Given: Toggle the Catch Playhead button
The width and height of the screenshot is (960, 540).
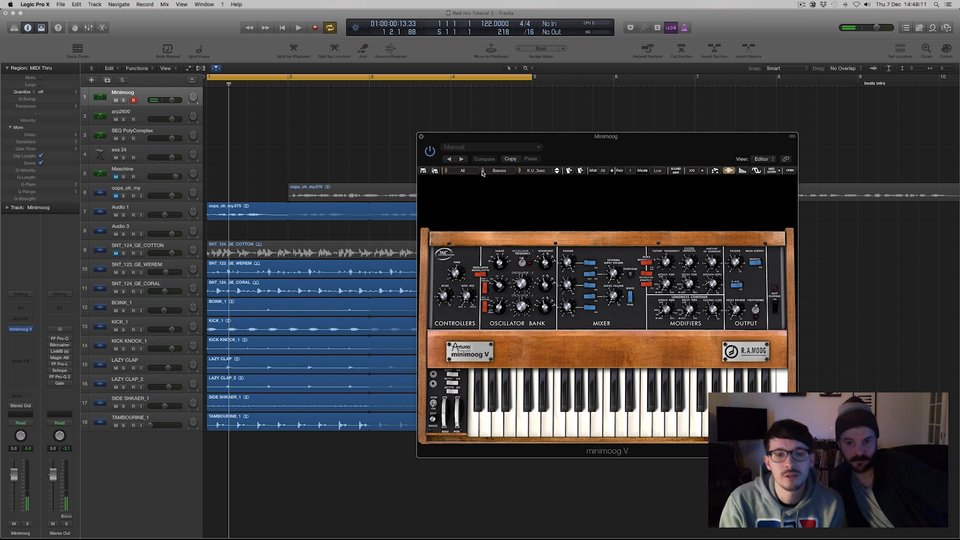Looking at the screenshot, I should pos(216,69).
